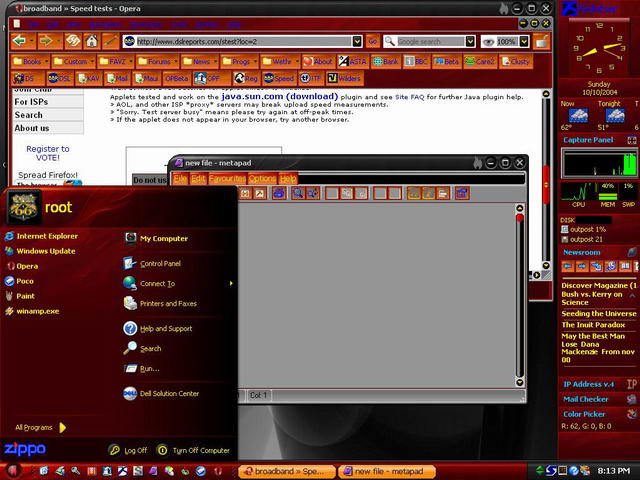The height and width of the screenshot is (480, 640).
Task: Click metapad replace toolbar icon
Action: point(313,193)
